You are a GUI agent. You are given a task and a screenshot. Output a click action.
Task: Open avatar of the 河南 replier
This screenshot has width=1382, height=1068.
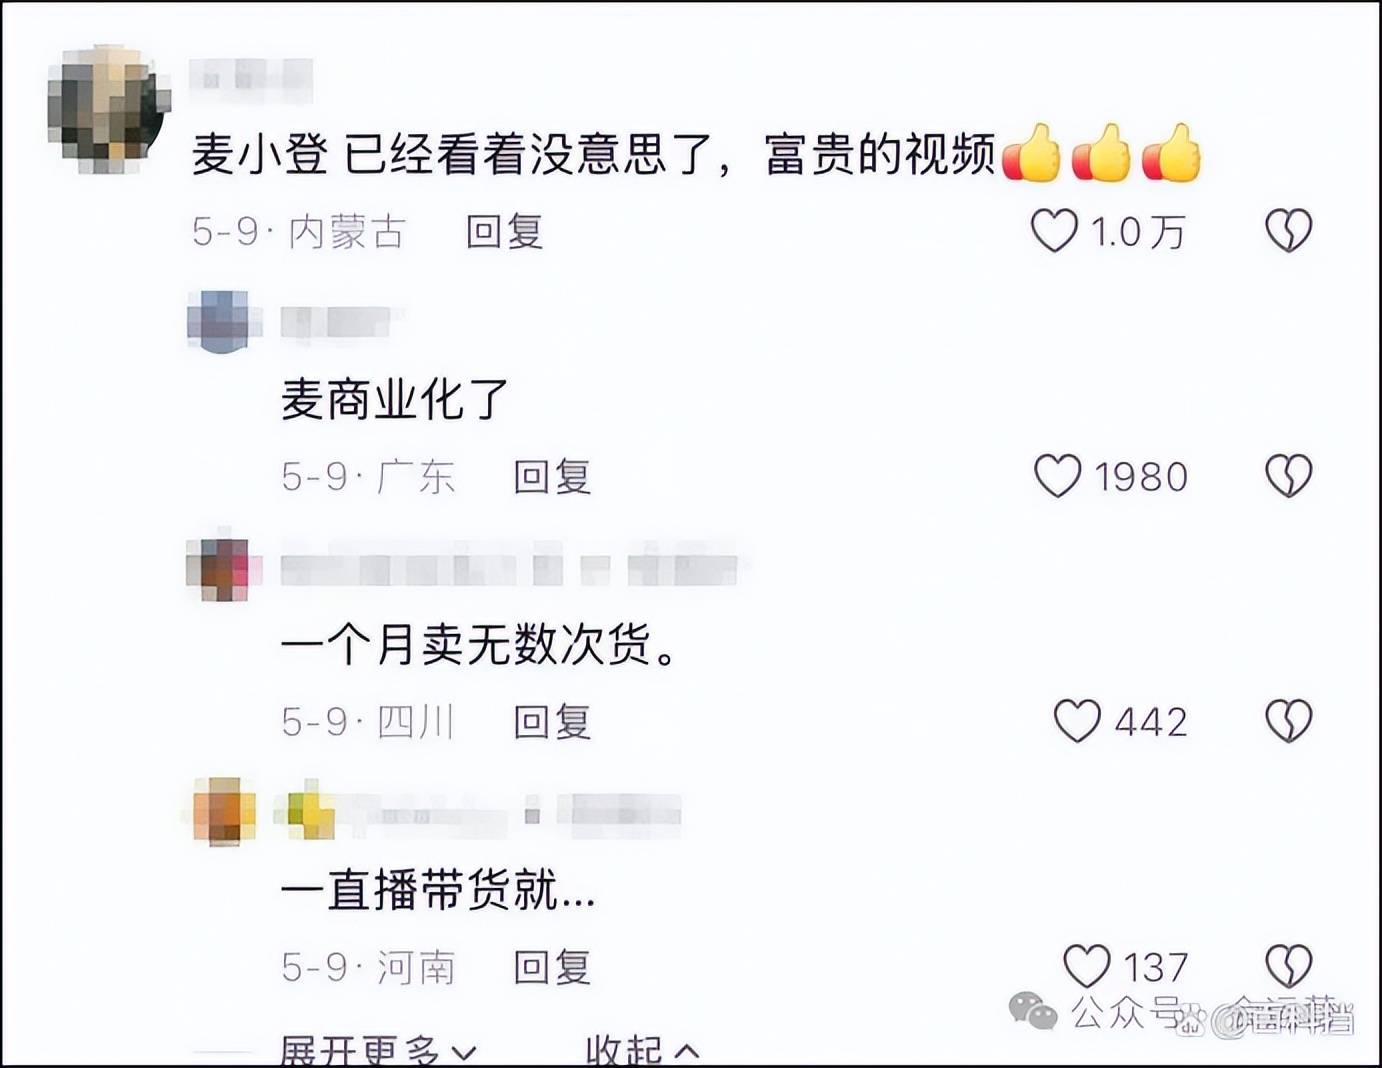[x=223, y=811]
